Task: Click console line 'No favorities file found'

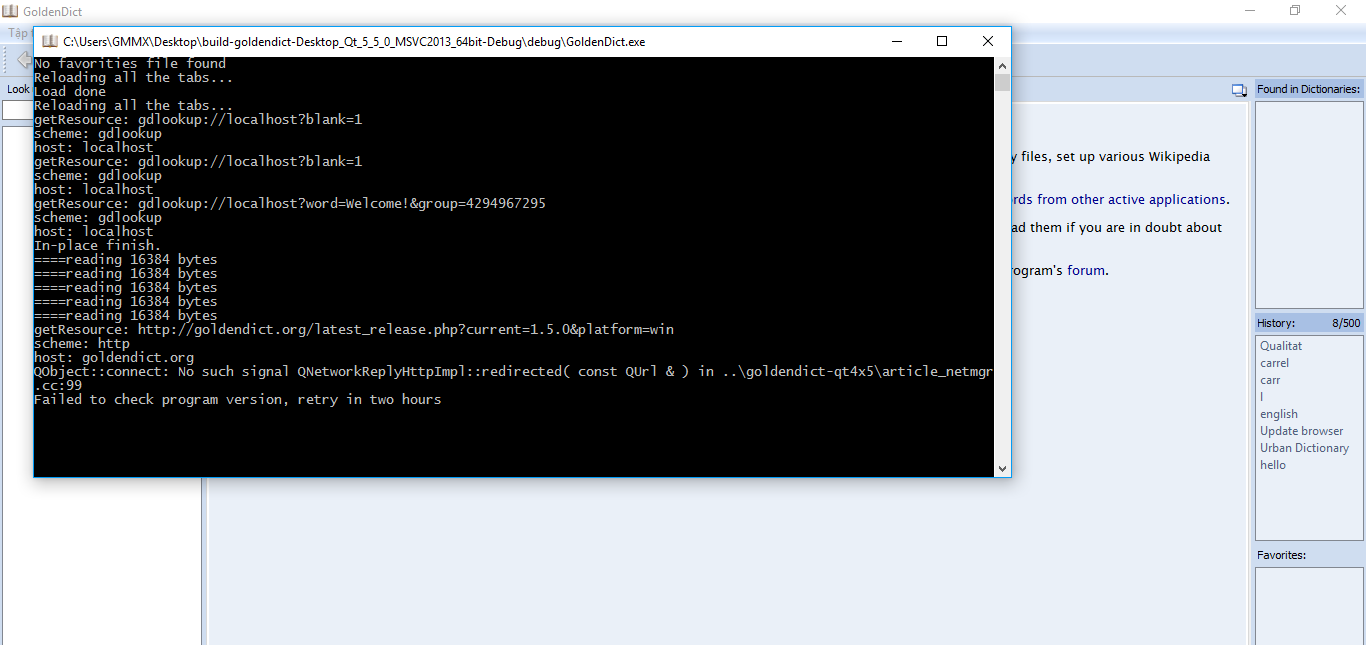Action: (130, 64)
